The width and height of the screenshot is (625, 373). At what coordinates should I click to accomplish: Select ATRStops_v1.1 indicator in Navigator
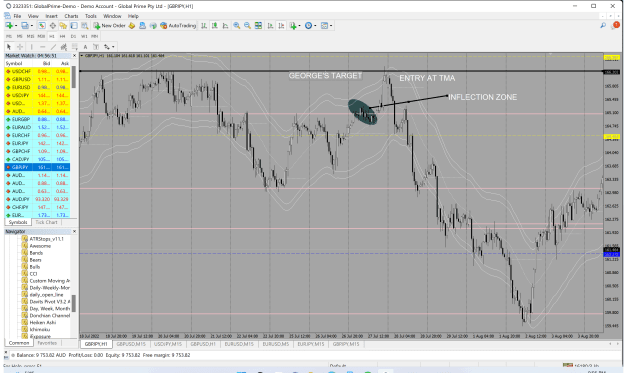pyautogui.click(x=43, y=239)
